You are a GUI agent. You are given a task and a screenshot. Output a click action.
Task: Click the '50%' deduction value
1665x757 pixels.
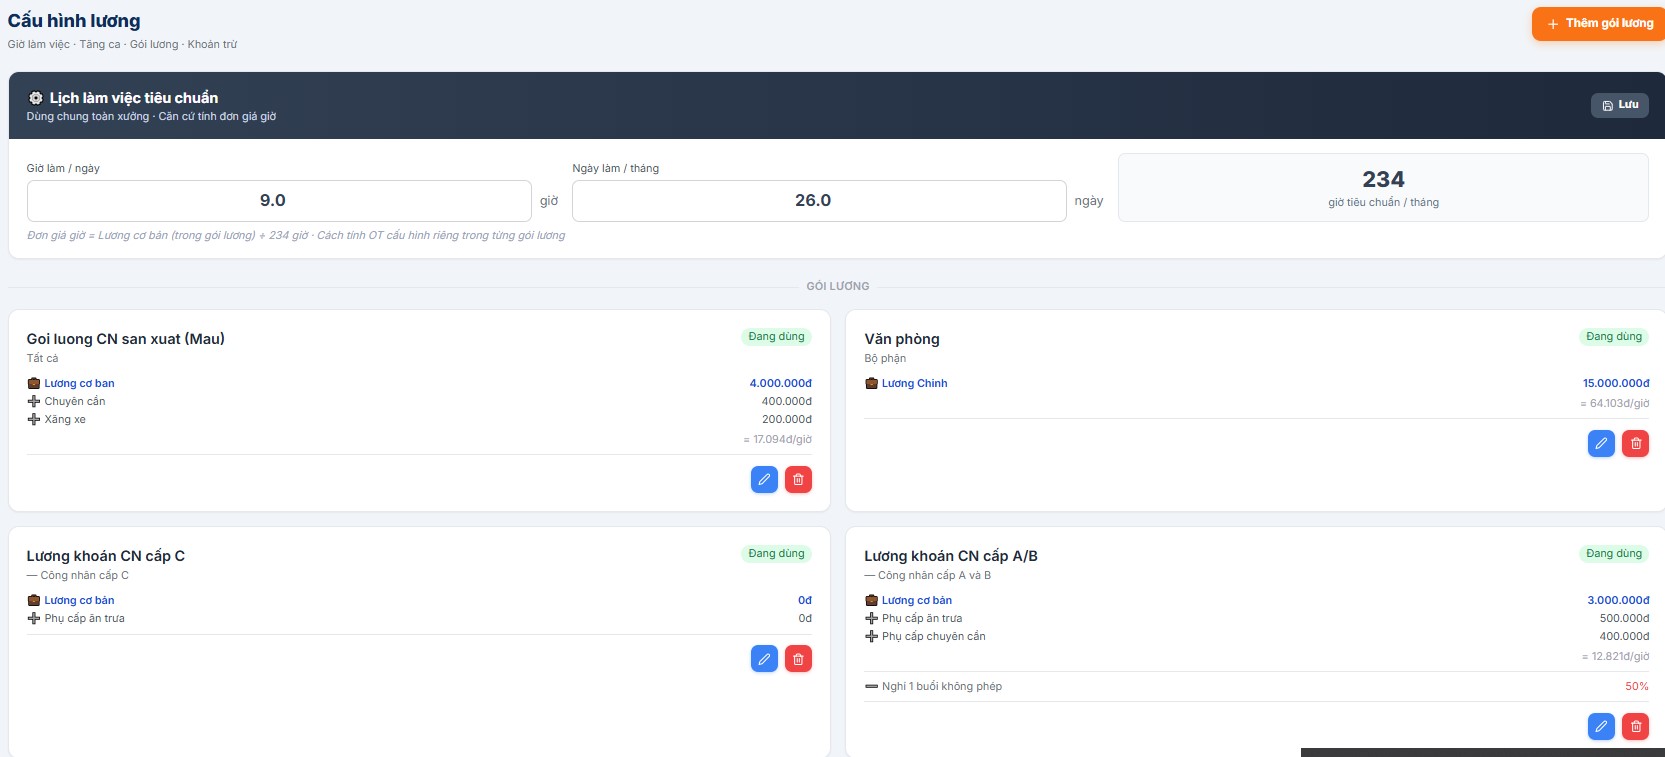tap(1637, 686)
